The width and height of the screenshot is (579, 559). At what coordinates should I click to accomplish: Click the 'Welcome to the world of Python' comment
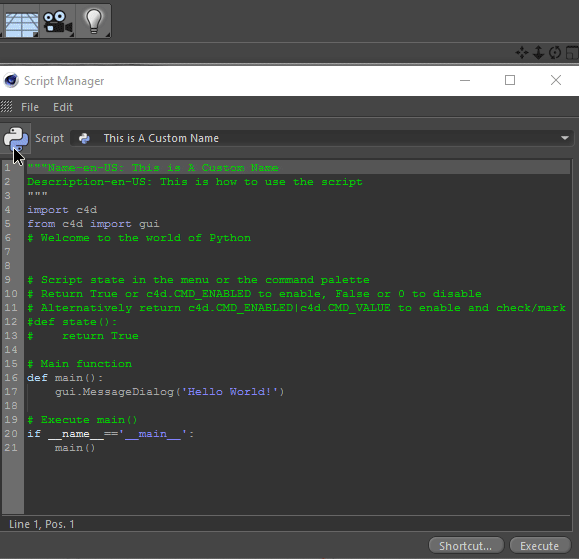(x=139, y=238)
